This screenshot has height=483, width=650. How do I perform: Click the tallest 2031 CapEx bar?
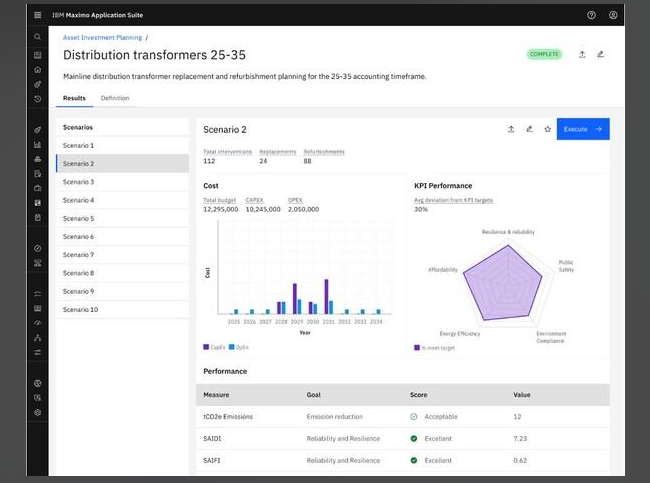(x=326, y=296)
